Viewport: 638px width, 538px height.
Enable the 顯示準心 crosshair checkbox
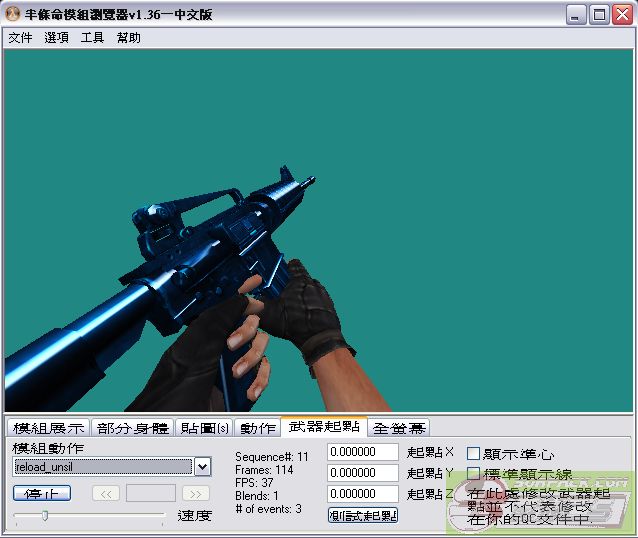pos(474,454)
